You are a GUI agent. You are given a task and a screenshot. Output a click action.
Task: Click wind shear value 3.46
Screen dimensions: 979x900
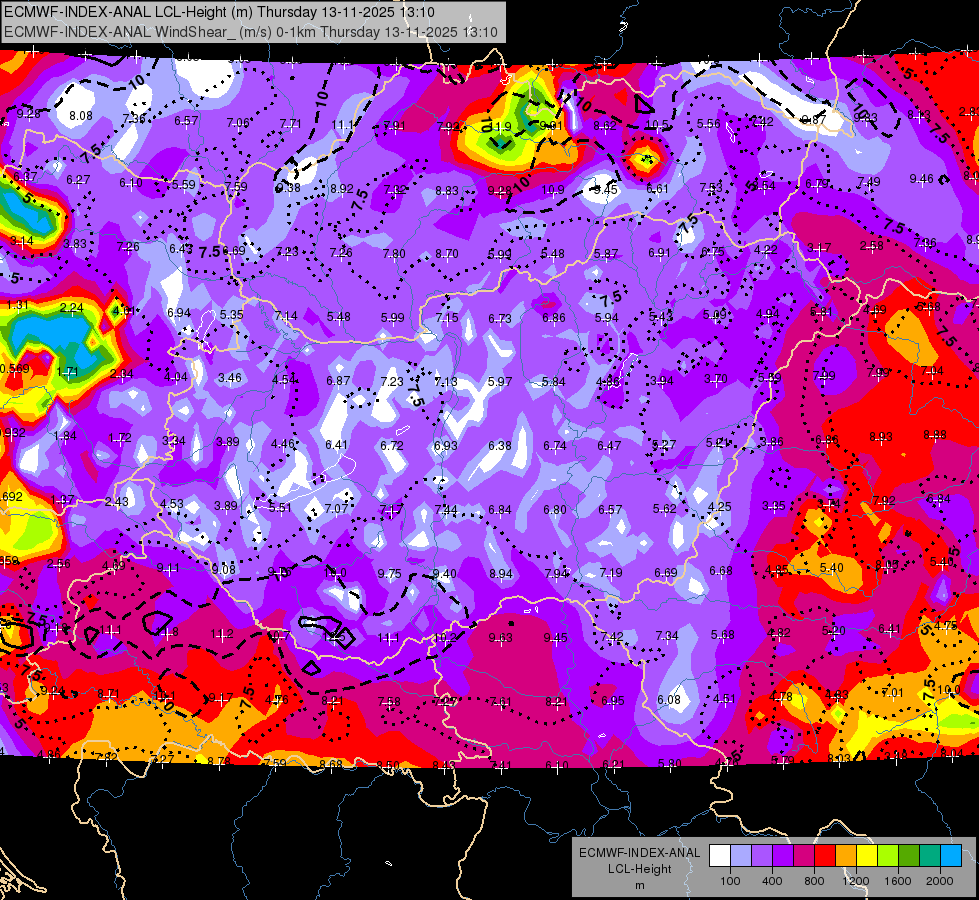230,378
